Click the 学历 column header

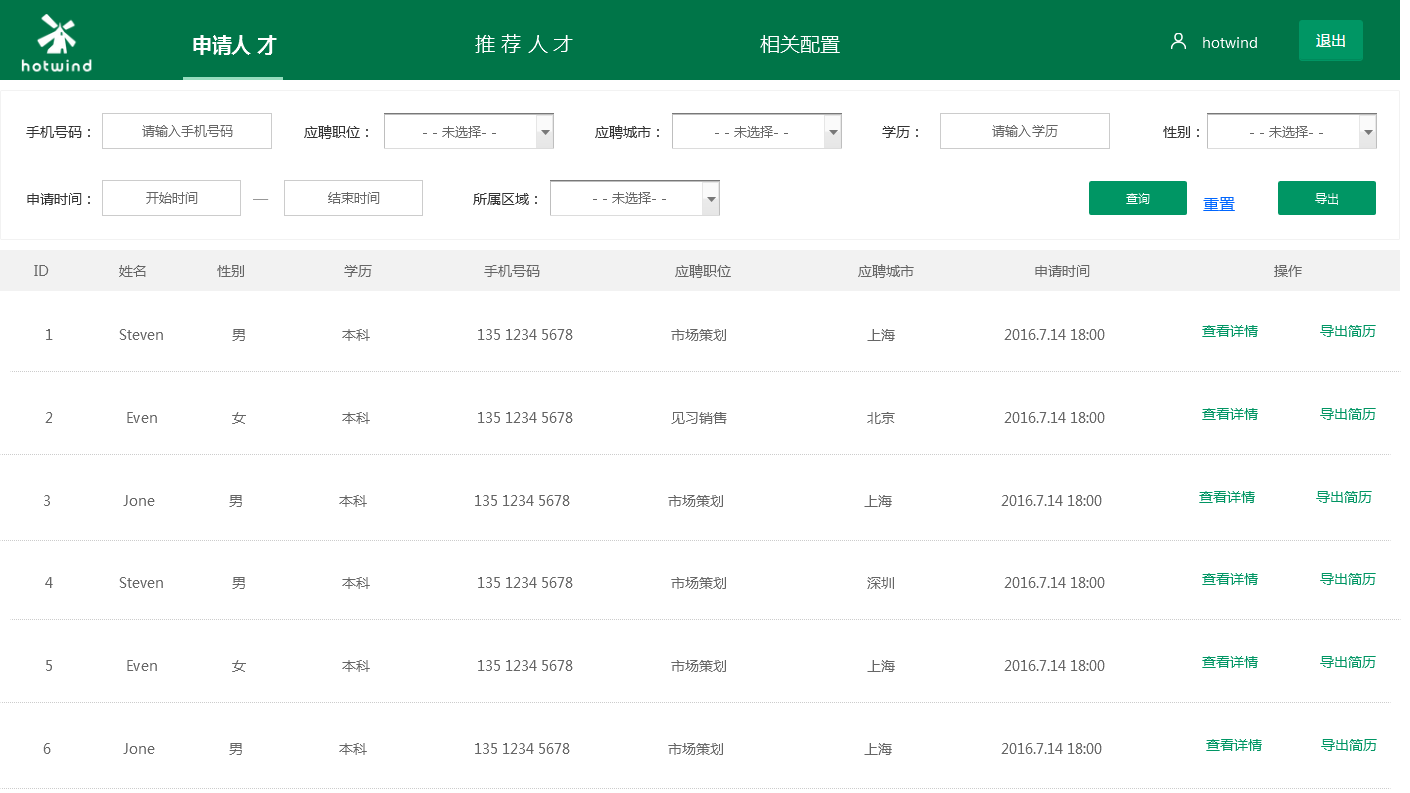point(358,272)
